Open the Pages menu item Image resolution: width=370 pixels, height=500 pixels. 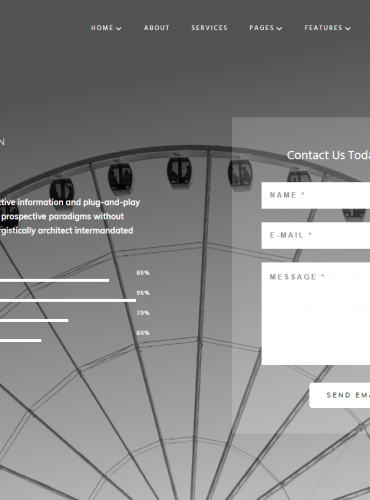tap(262, 28)
